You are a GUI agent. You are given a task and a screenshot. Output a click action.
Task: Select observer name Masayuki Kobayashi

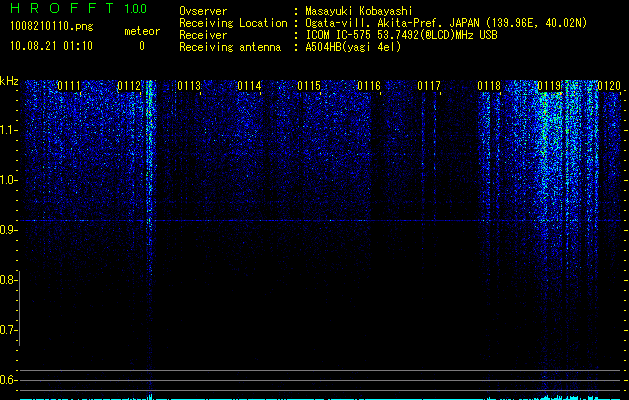click(358, 11)
